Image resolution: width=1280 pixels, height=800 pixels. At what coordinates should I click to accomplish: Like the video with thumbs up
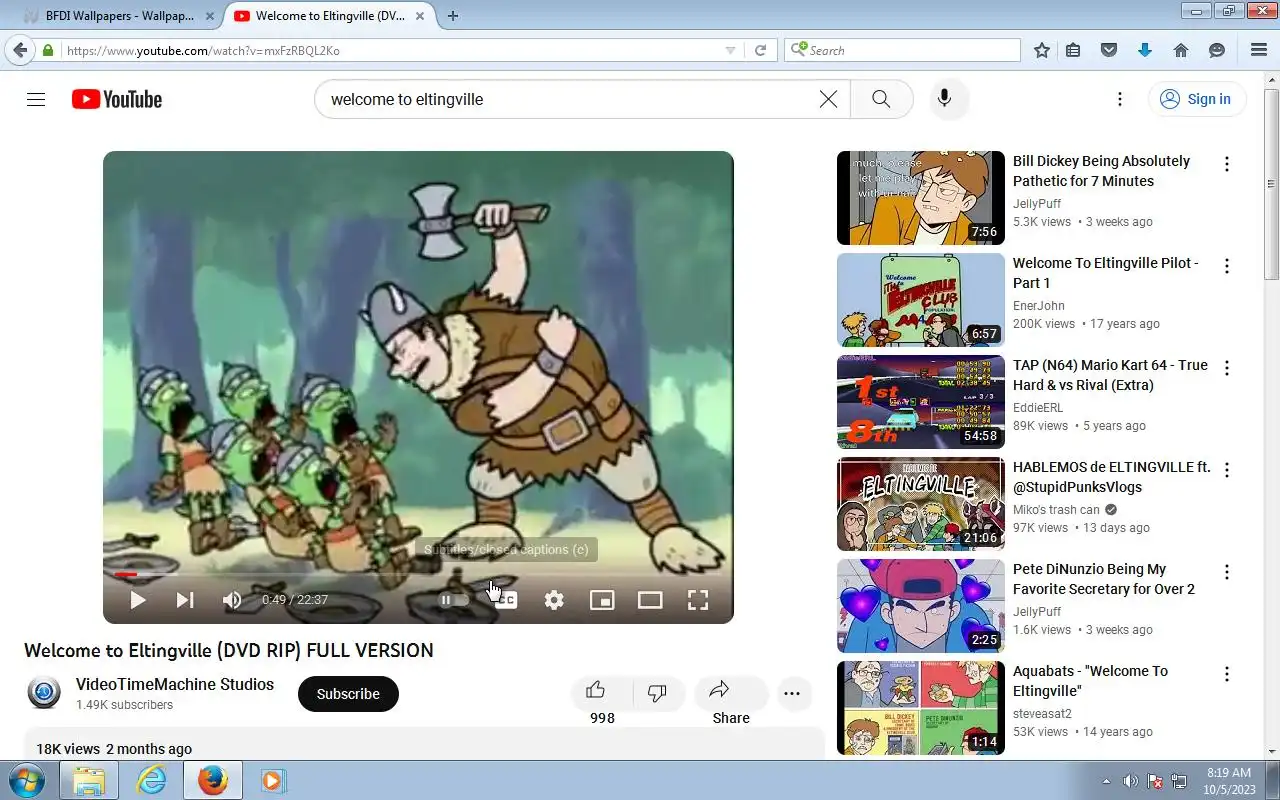click(596, 690)
